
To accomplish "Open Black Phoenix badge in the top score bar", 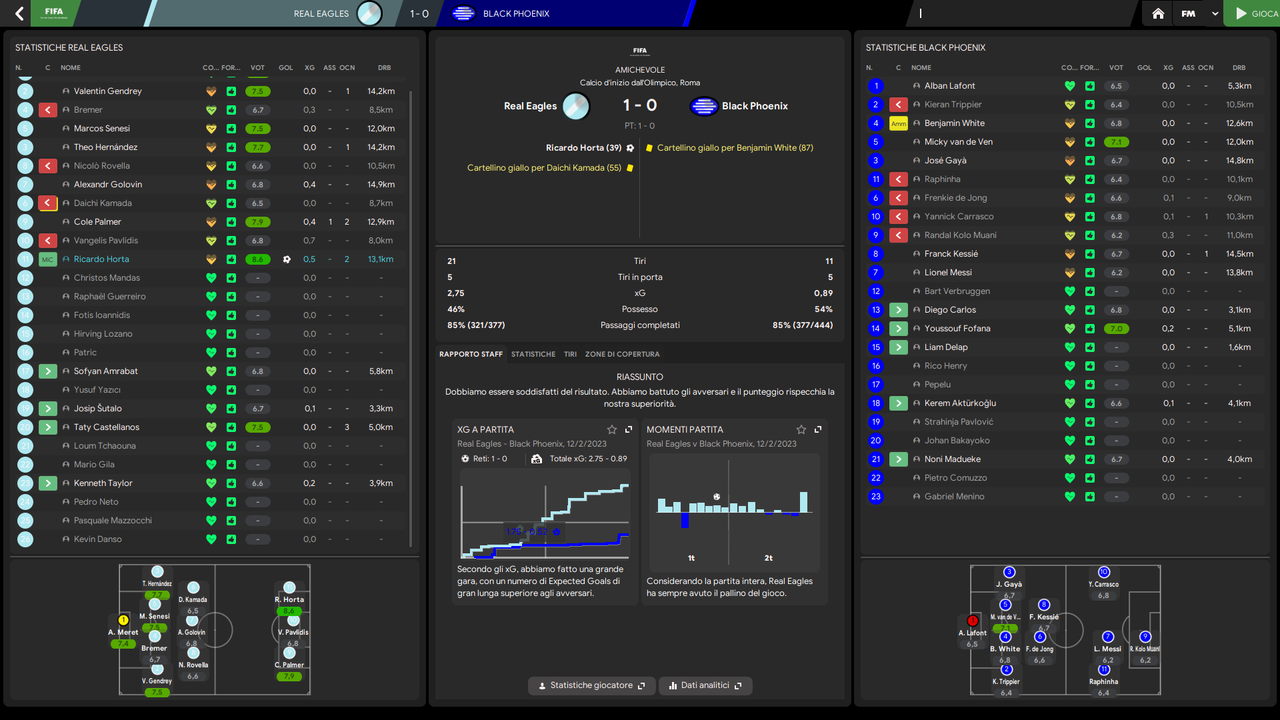I will [463, 14].
